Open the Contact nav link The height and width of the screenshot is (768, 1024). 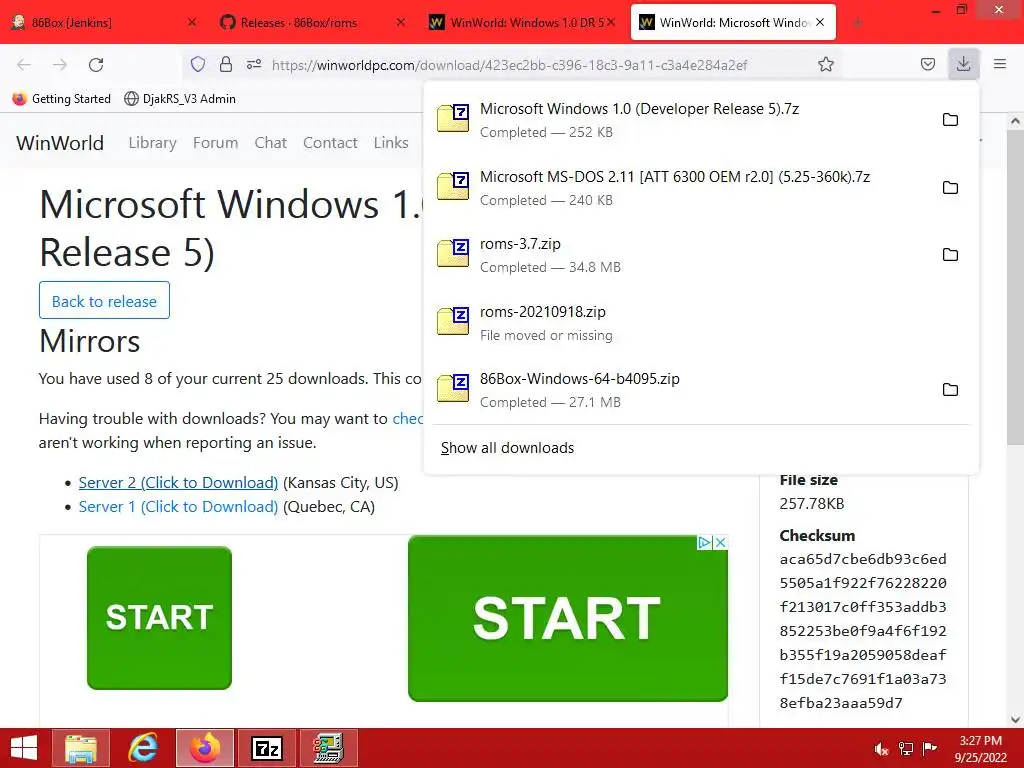330,142
